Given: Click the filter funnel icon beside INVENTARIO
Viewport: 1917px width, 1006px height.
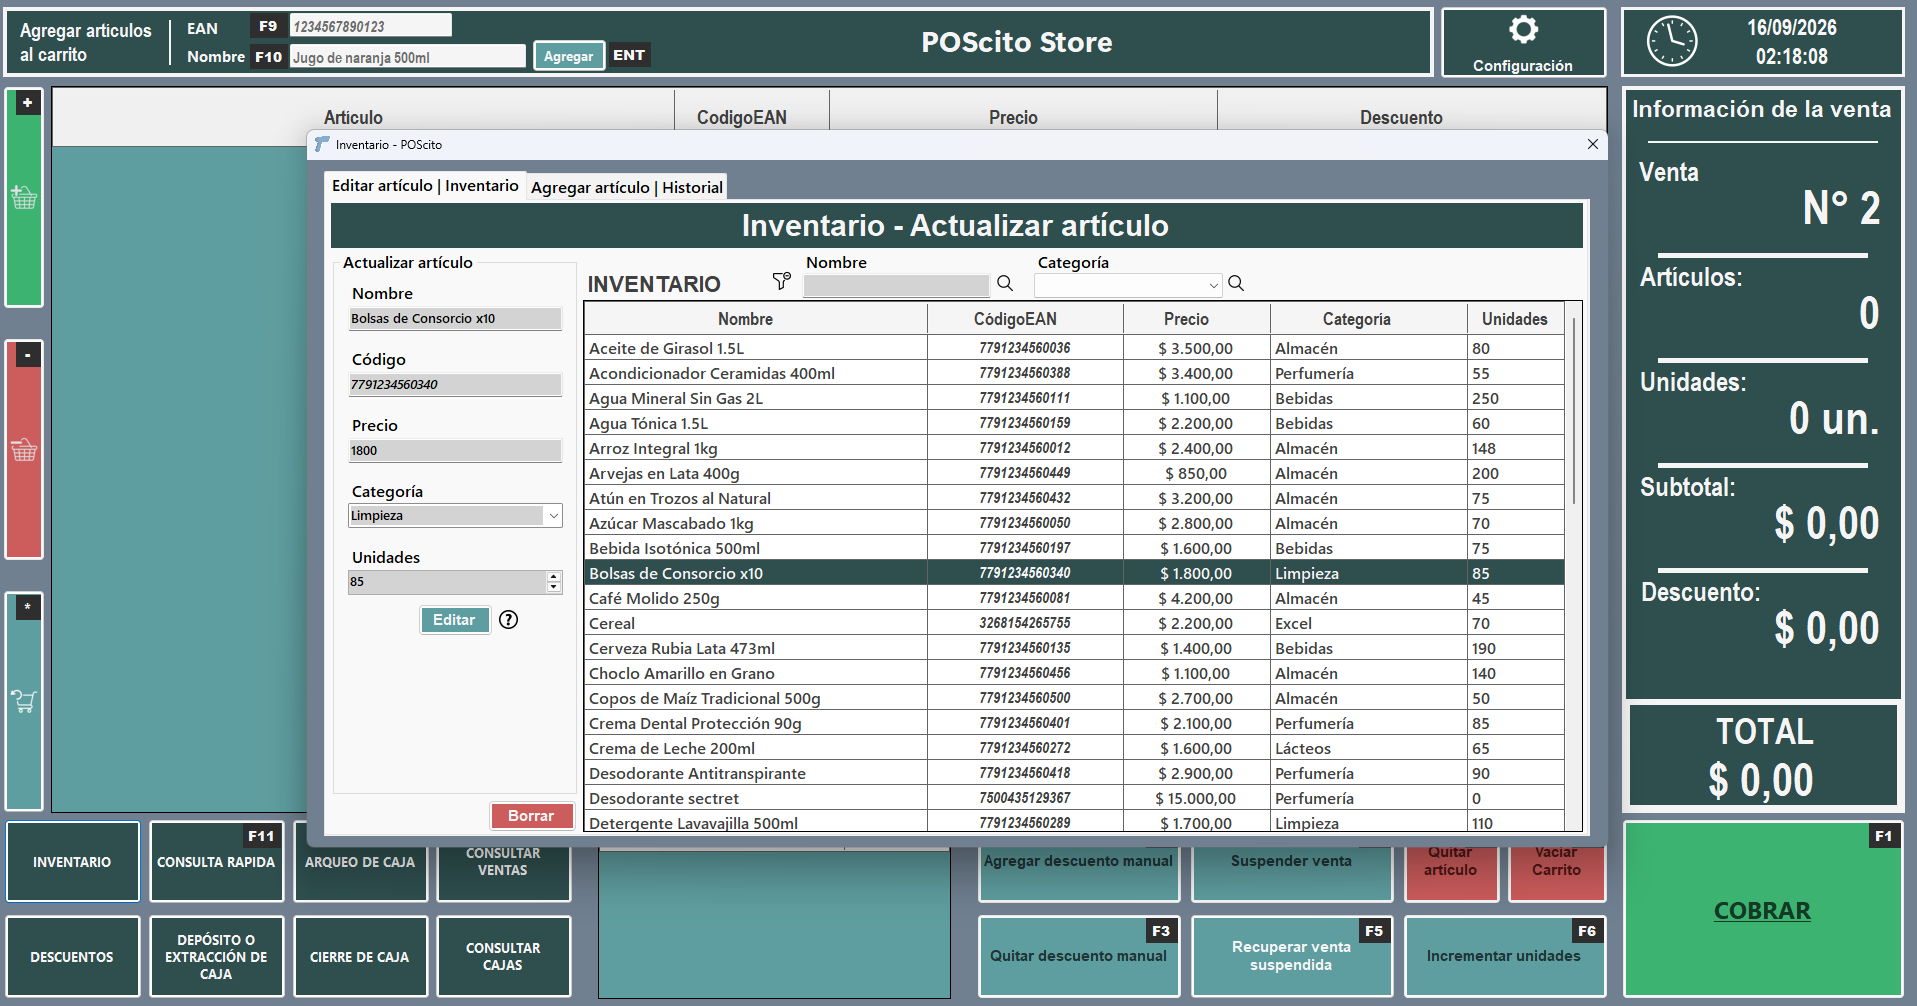Looking at the screenshot, I should click(x=781, y=282).
